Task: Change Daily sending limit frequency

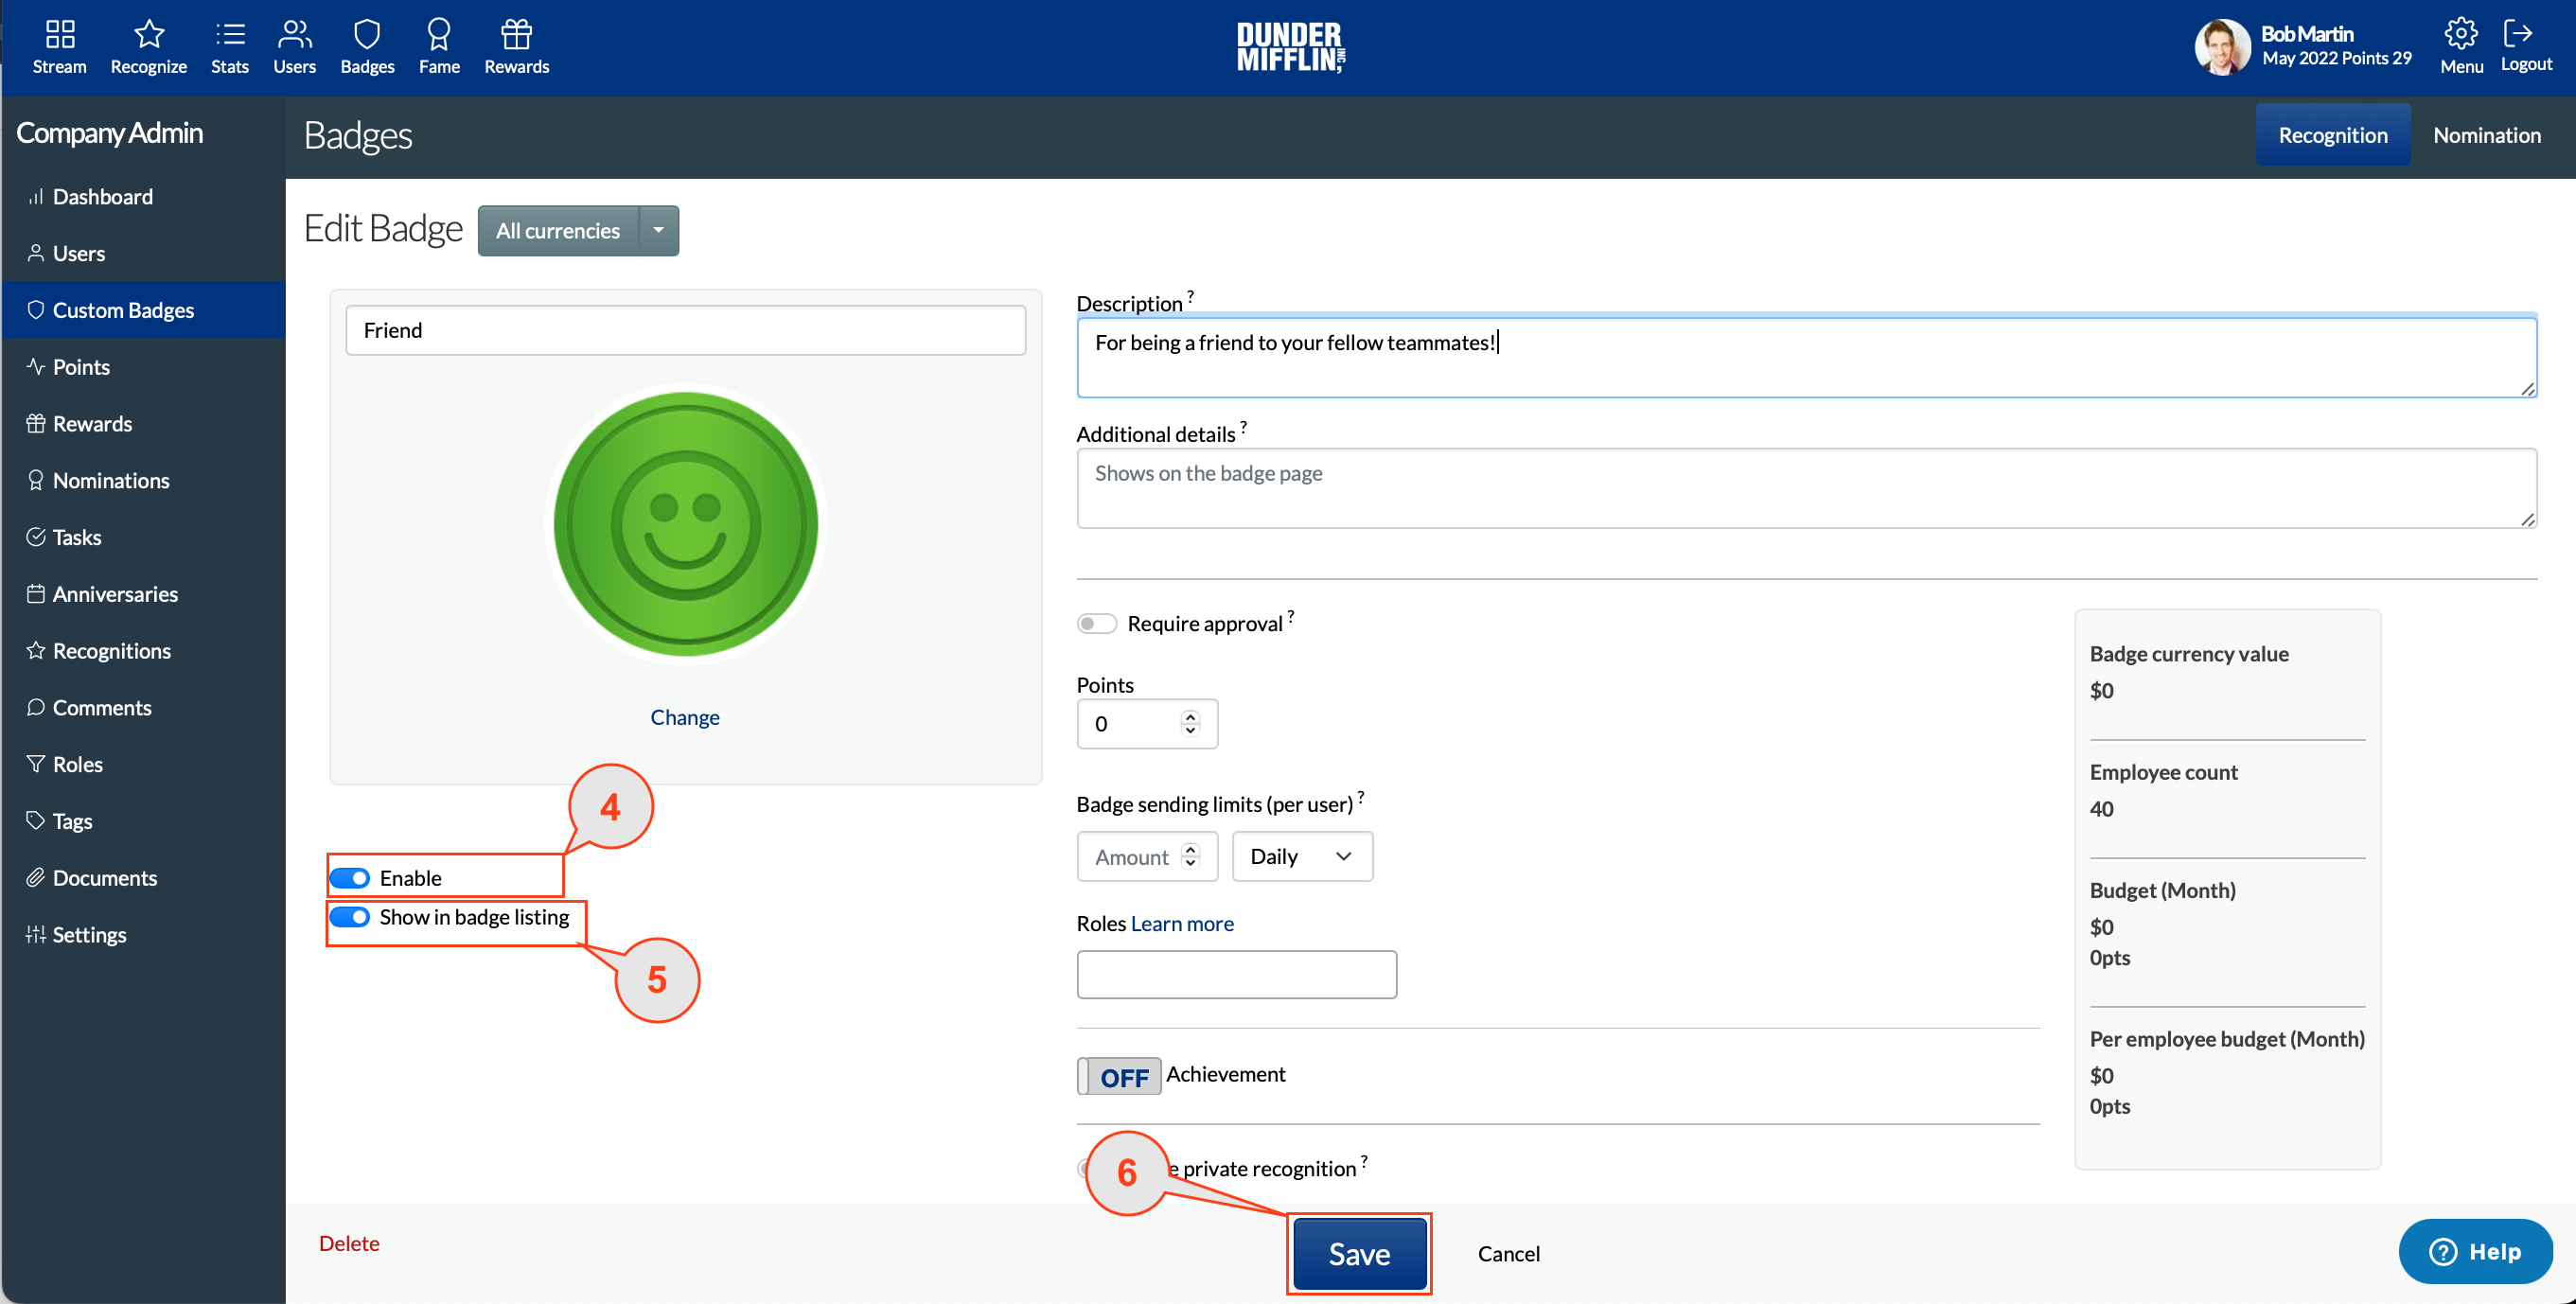Action: click(x=1301, y=856)
